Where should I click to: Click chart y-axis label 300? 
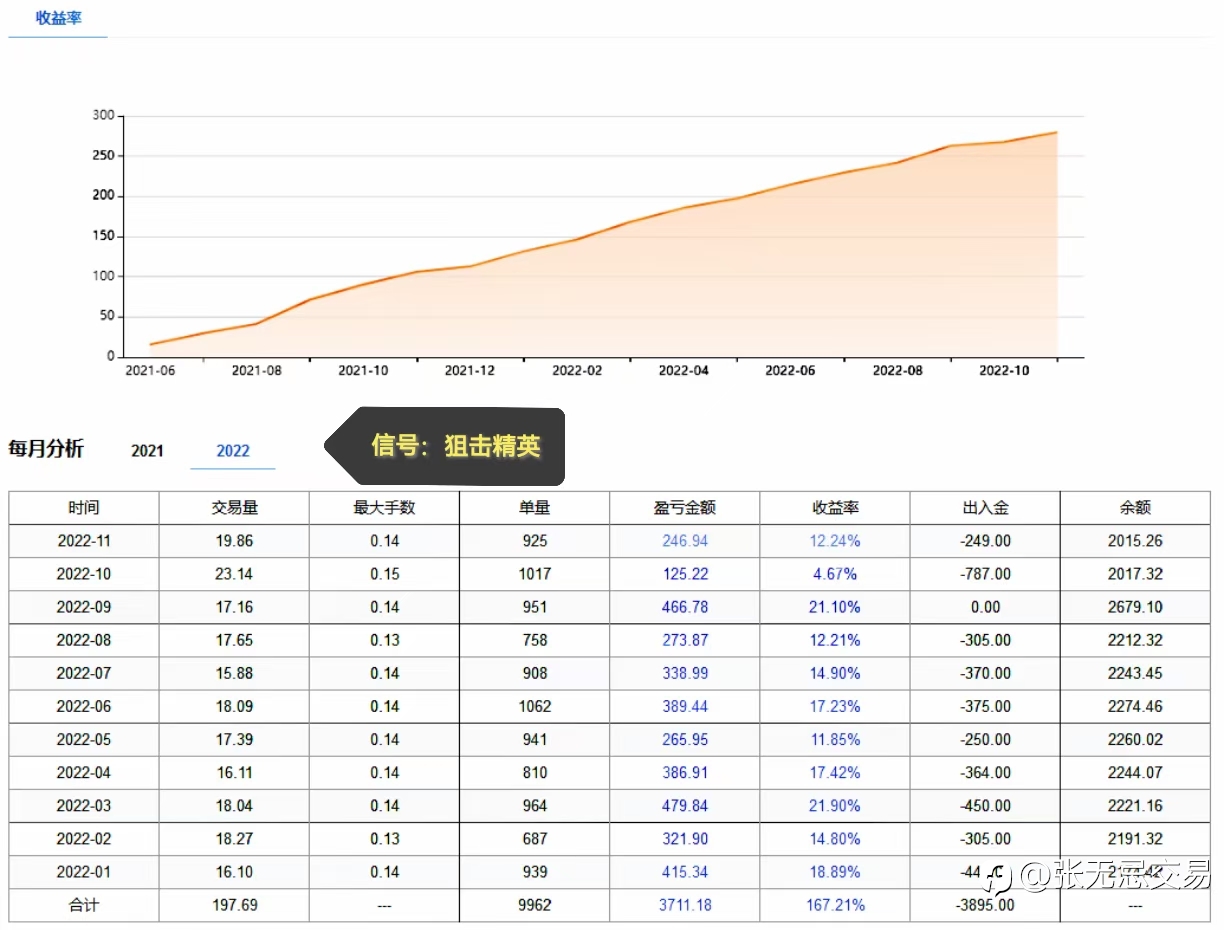(104, 116)
